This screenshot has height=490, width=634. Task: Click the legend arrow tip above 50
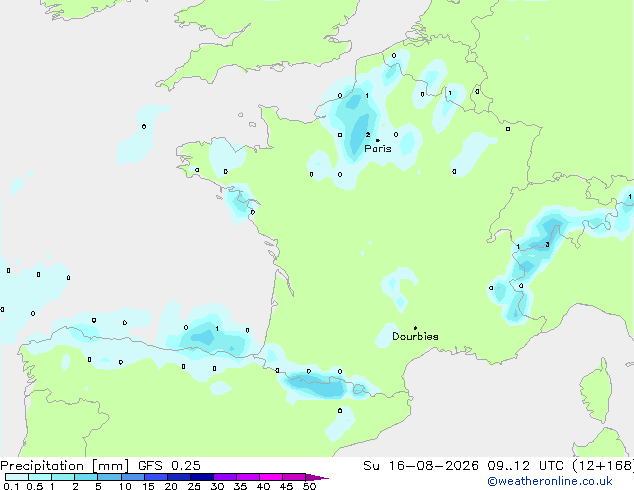(x=317, y=477)
